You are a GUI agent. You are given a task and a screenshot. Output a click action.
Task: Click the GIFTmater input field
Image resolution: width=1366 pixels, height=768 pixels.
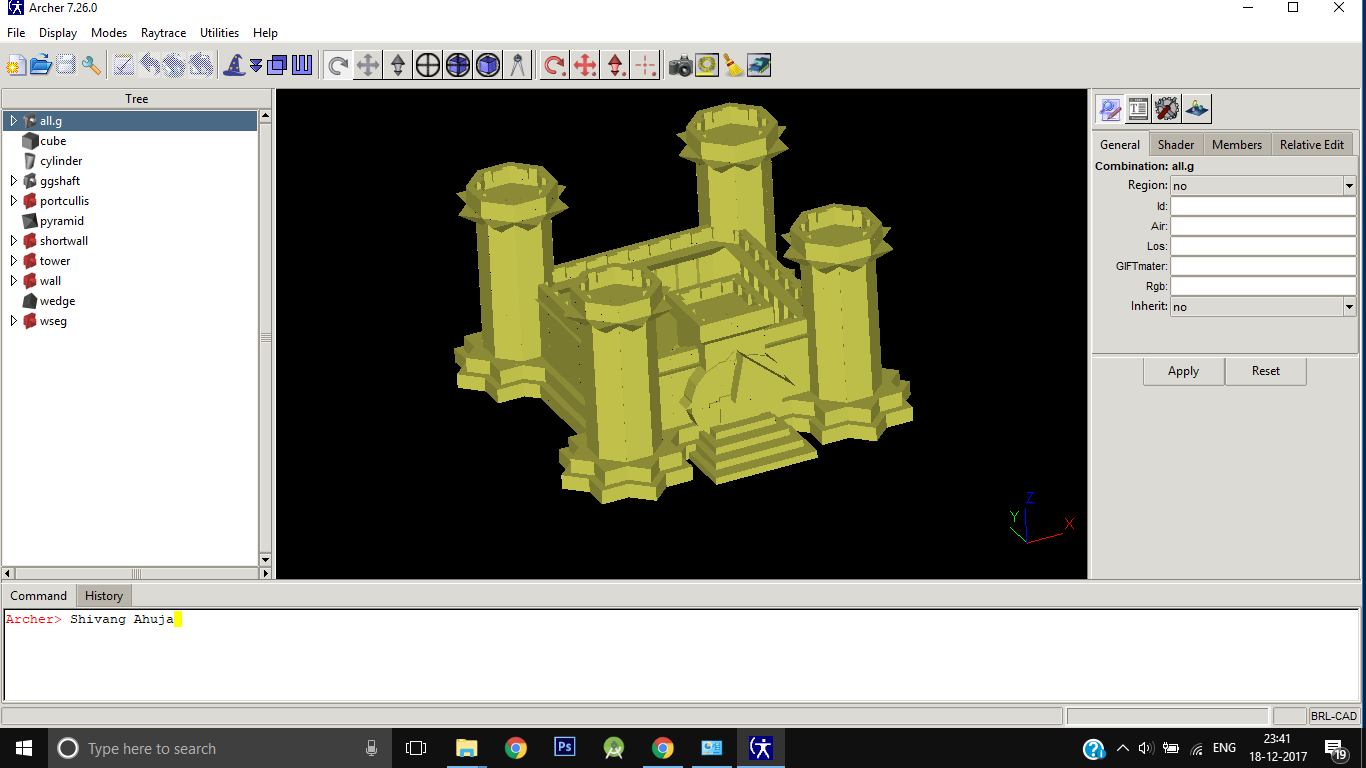[1263, 266]
